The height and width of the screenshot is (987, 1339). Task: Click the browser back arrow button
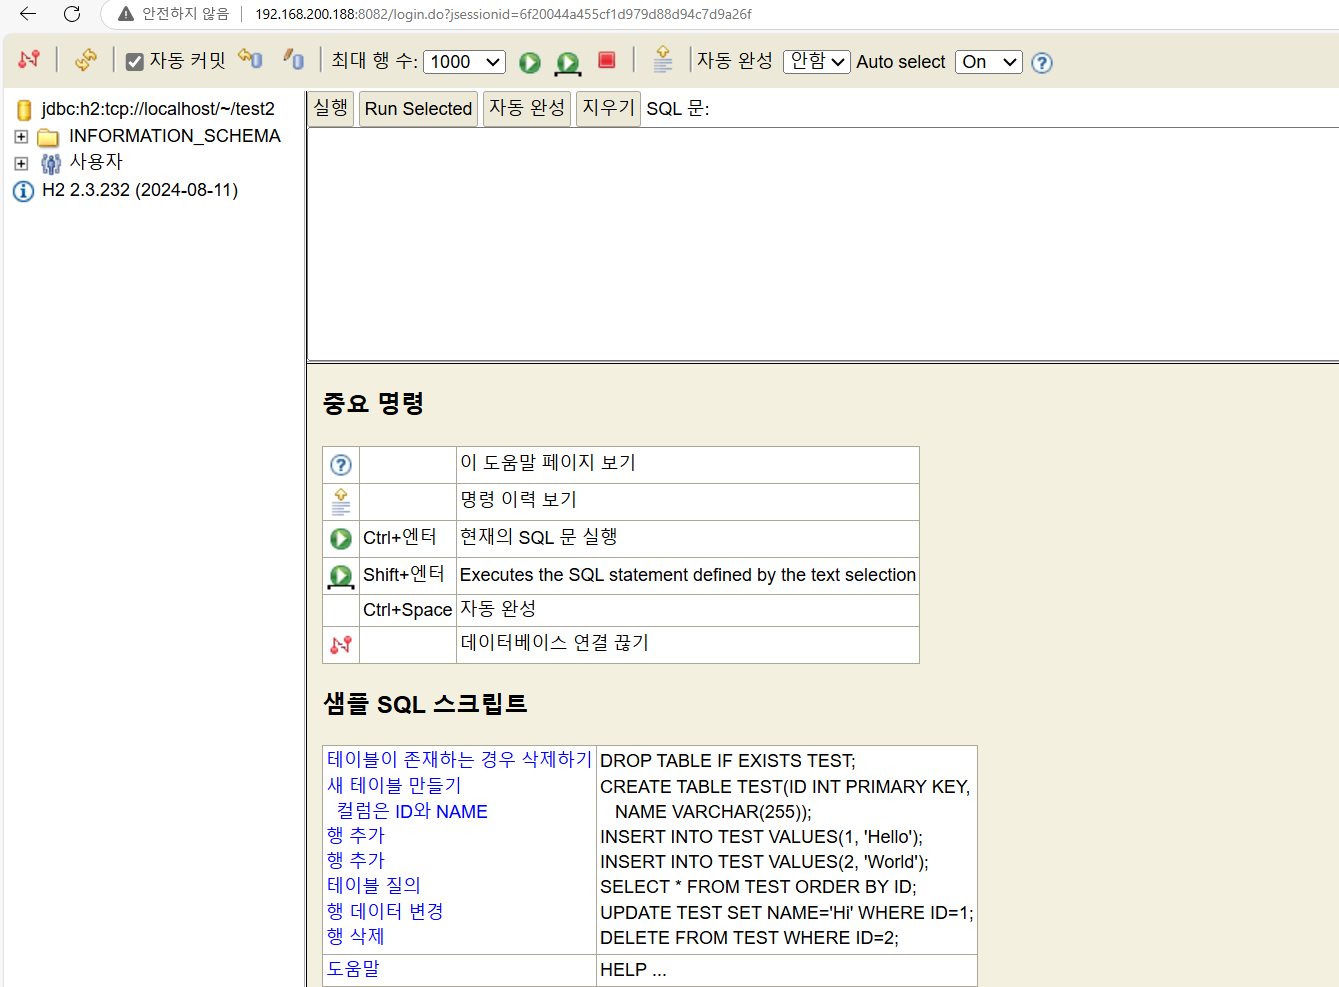click(x=28, y=14)
